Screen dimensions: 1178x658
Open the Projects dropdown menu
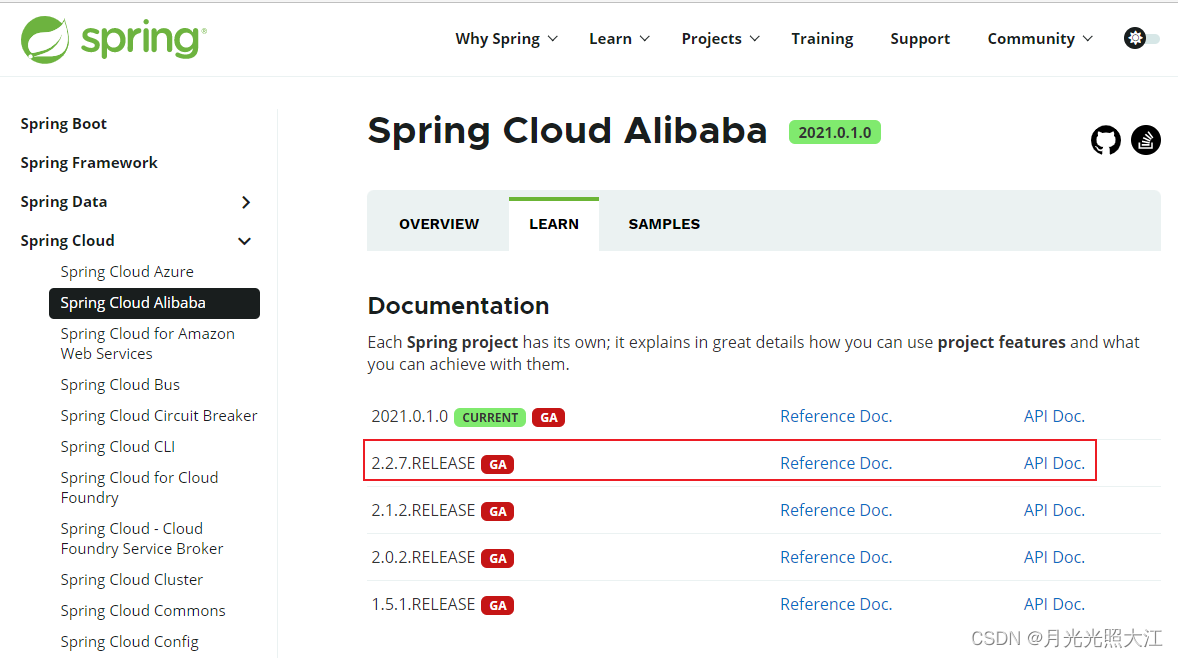click(x=720, y=38)
